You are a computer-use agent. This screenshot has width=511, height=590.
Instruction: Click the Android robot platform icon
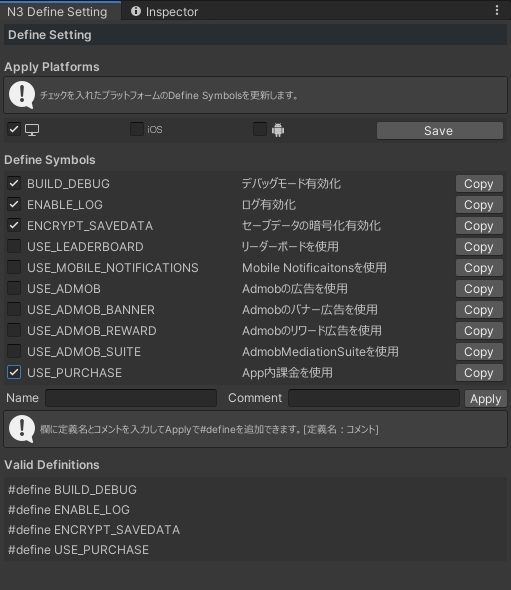(x=278, y=130)
